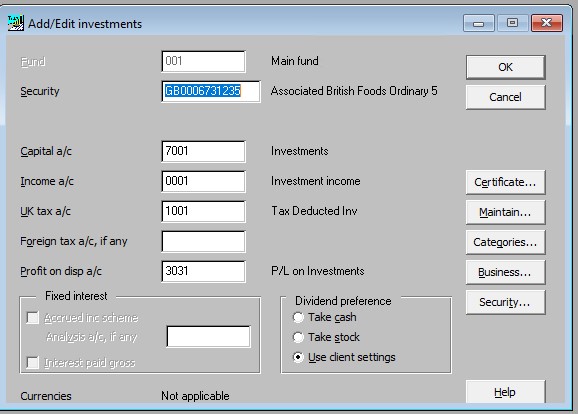Click the Fund field showing 001
Viewport: 578px width, 414px height.
203,61
